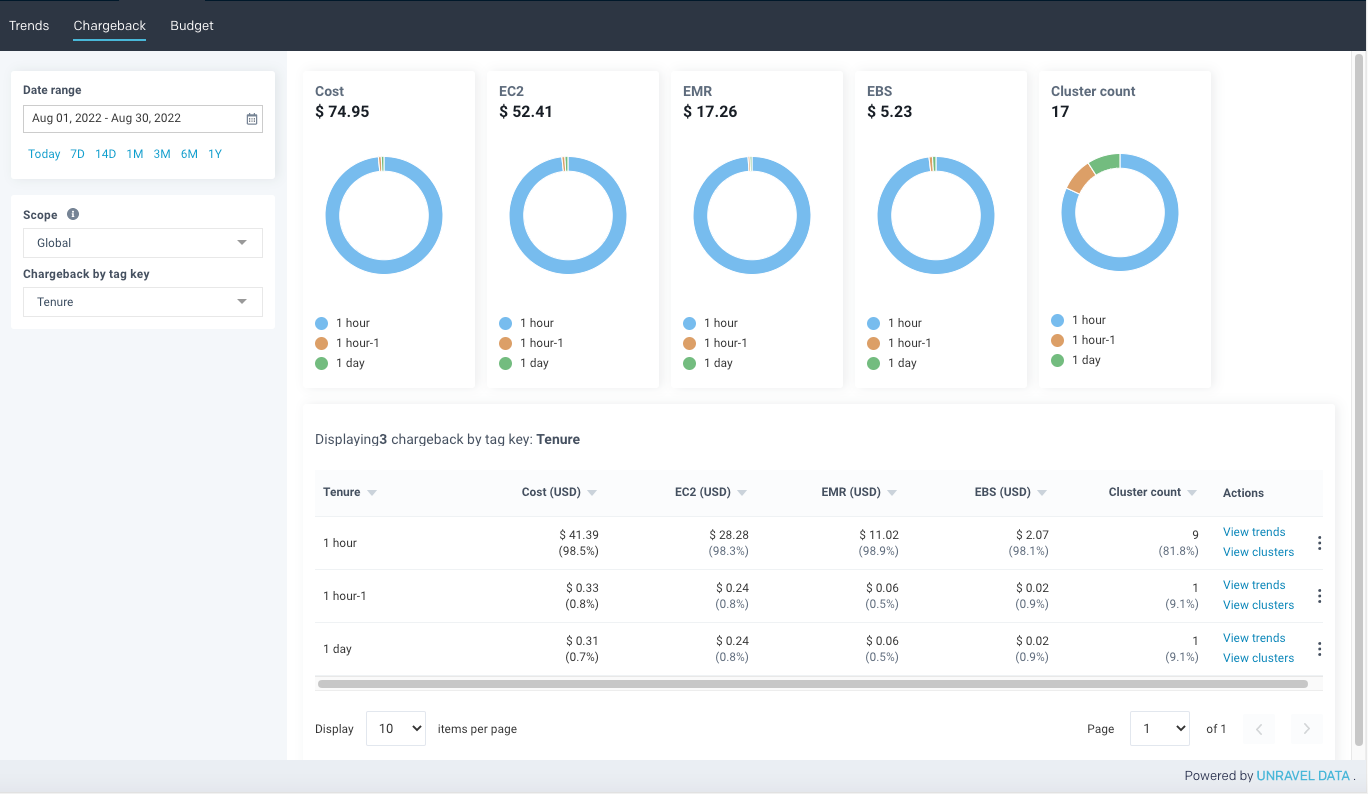Toggle 1 day legend in EBS chart
1368x794 pixels.
click(892, 363)
